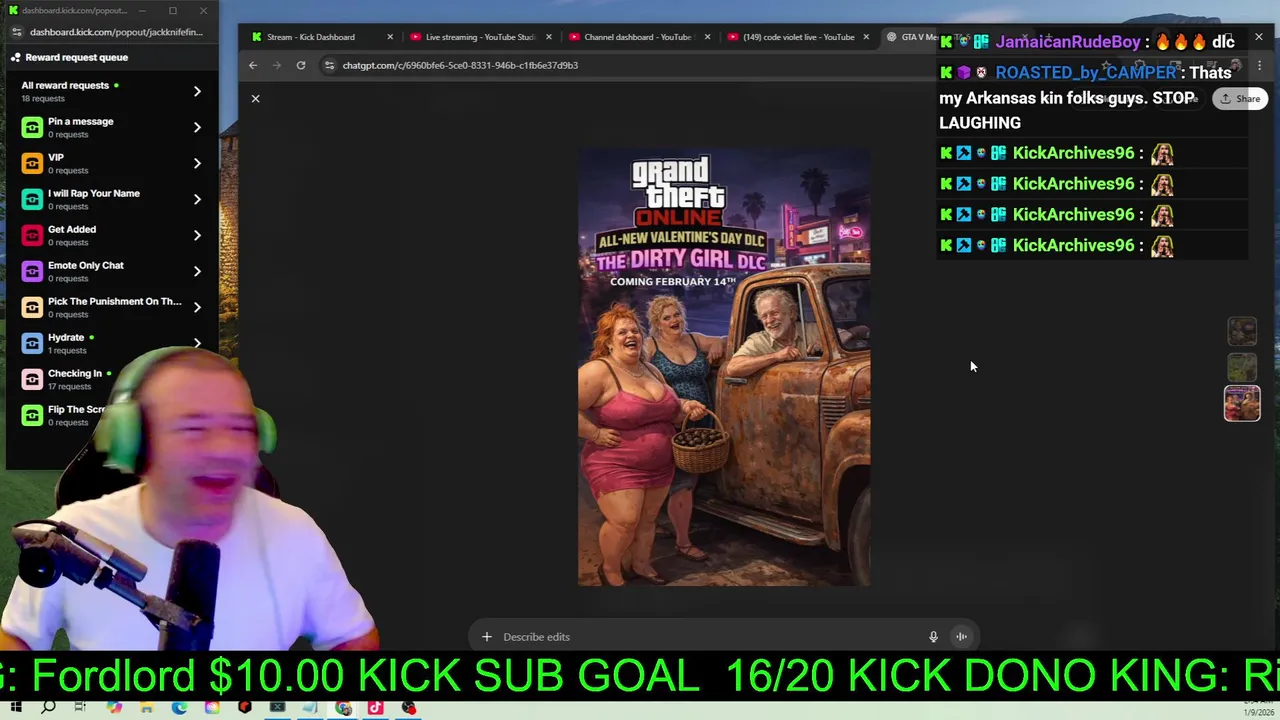
Task: Start voice mode with the waveform icon
Action: 961,637
